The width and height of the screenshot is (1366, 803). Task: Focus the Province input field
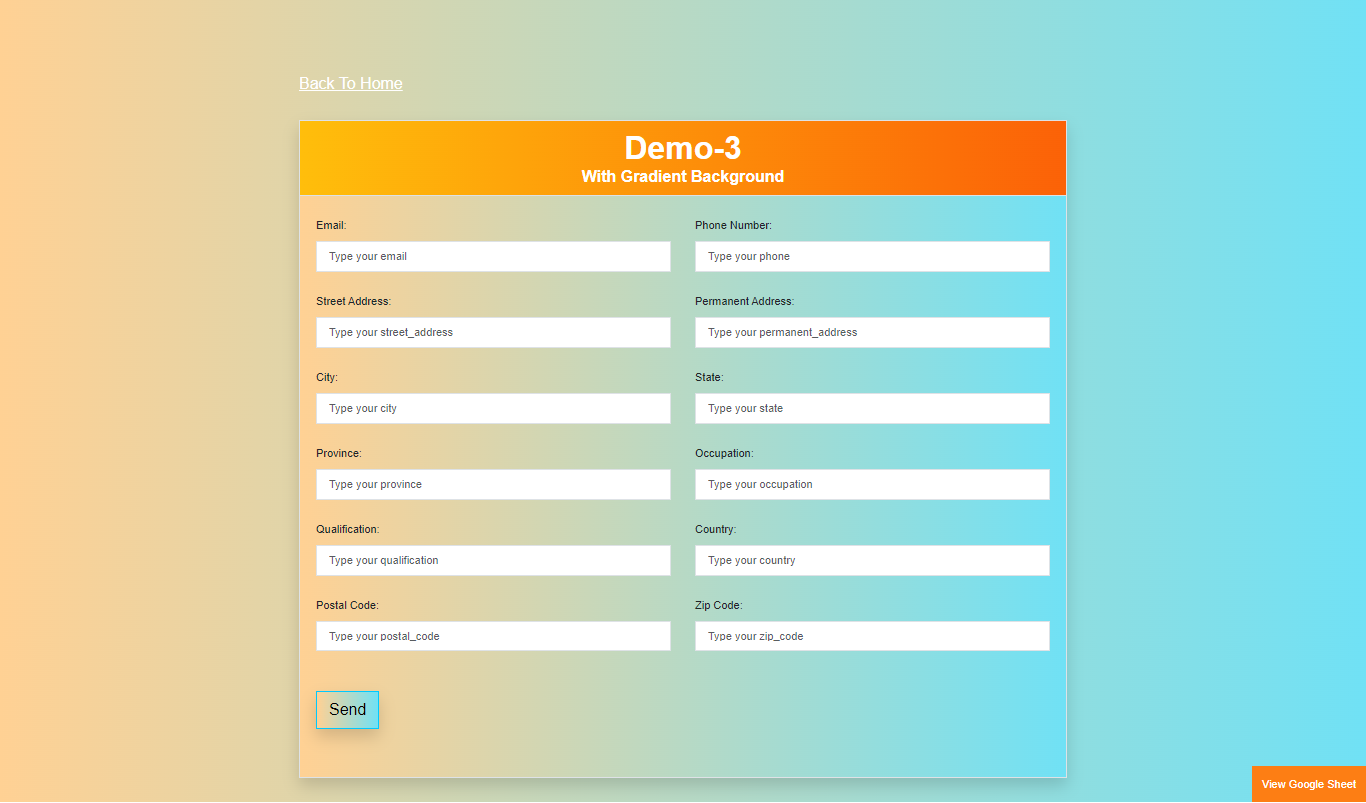click(493, 484)
